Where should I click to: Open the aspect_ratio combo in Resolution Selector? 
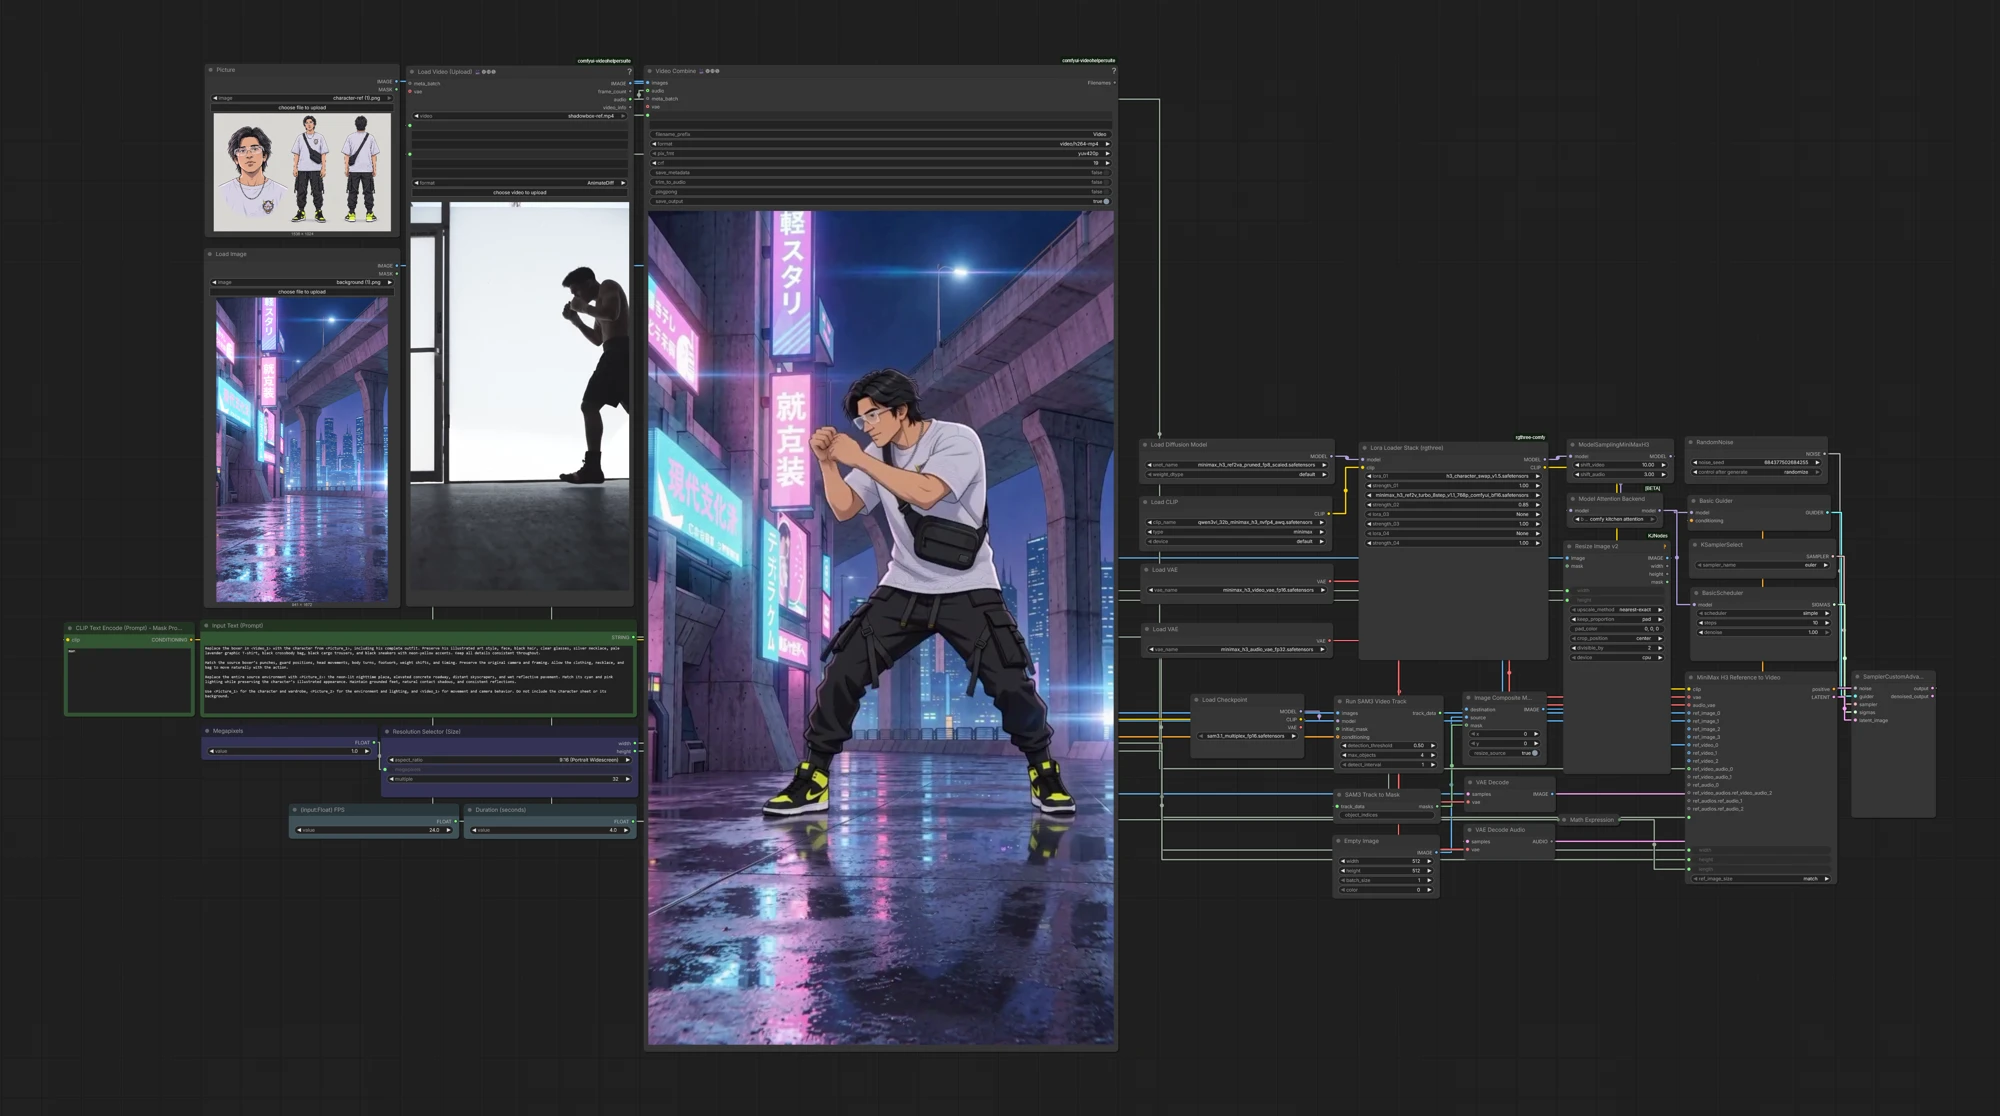point(510,760)
